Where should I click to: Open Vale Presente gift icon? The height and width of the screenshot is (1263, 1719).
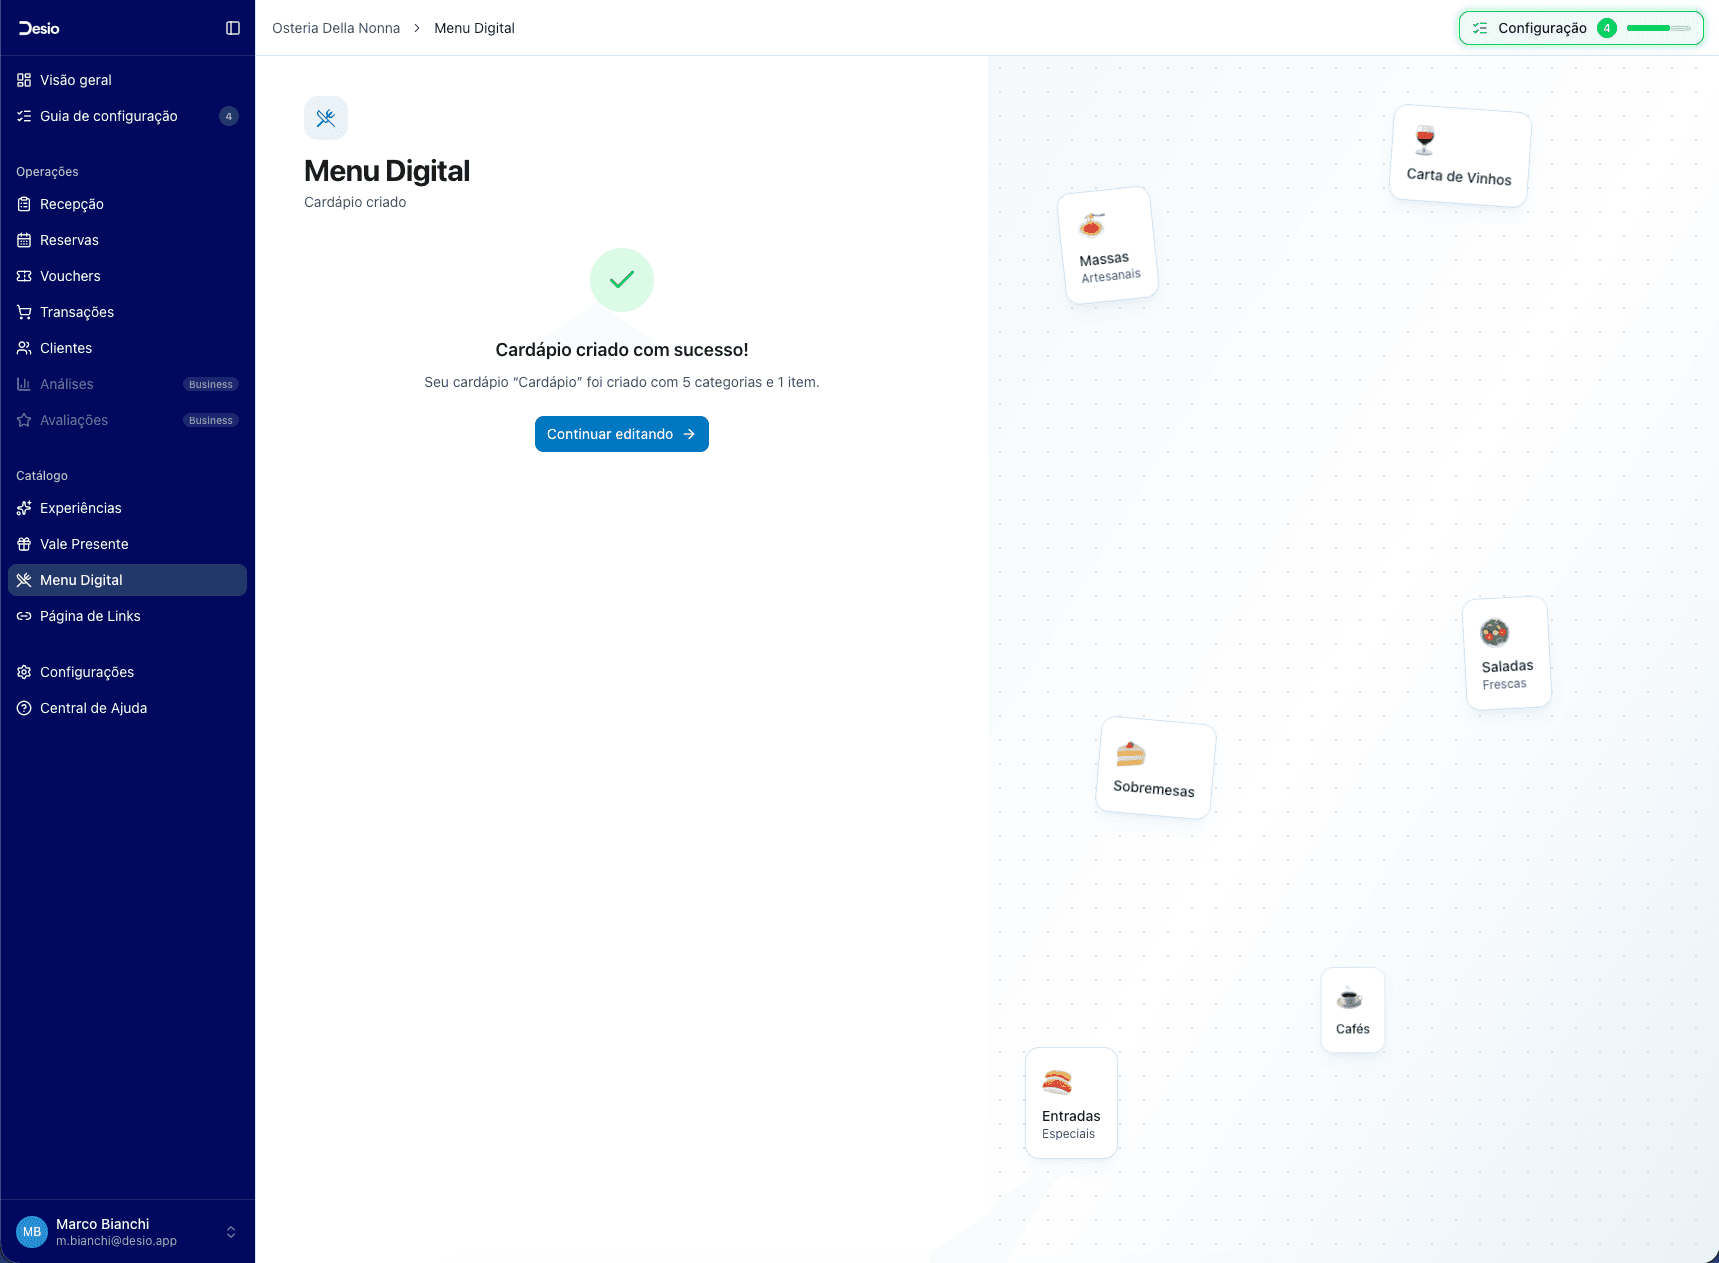click(x=24, y=544)
